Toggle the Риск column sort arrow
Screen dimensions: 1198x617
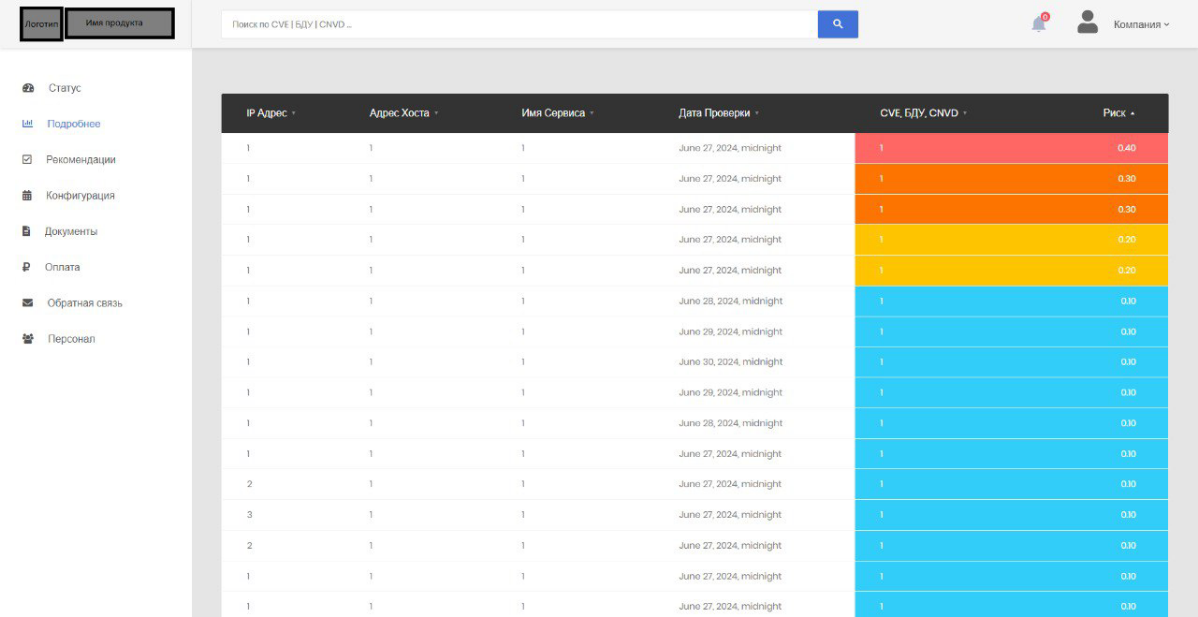1133,114
